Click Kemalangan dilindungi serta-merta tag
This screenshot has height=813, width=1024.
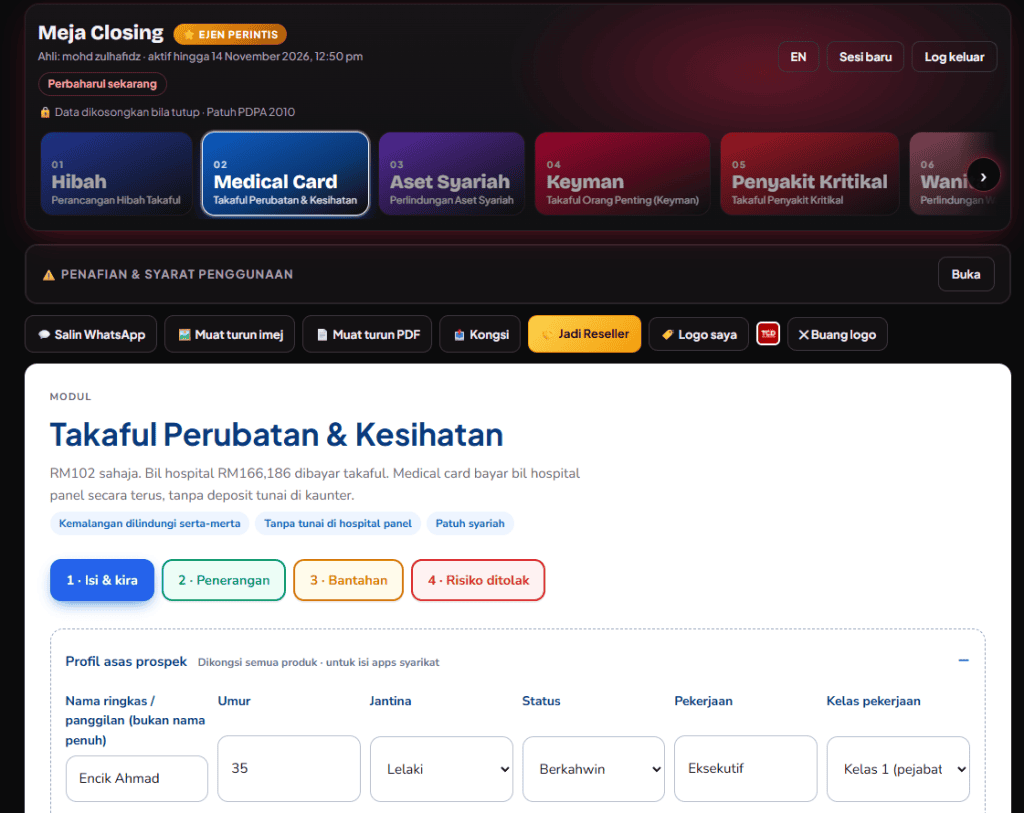(x=150, y=523)
